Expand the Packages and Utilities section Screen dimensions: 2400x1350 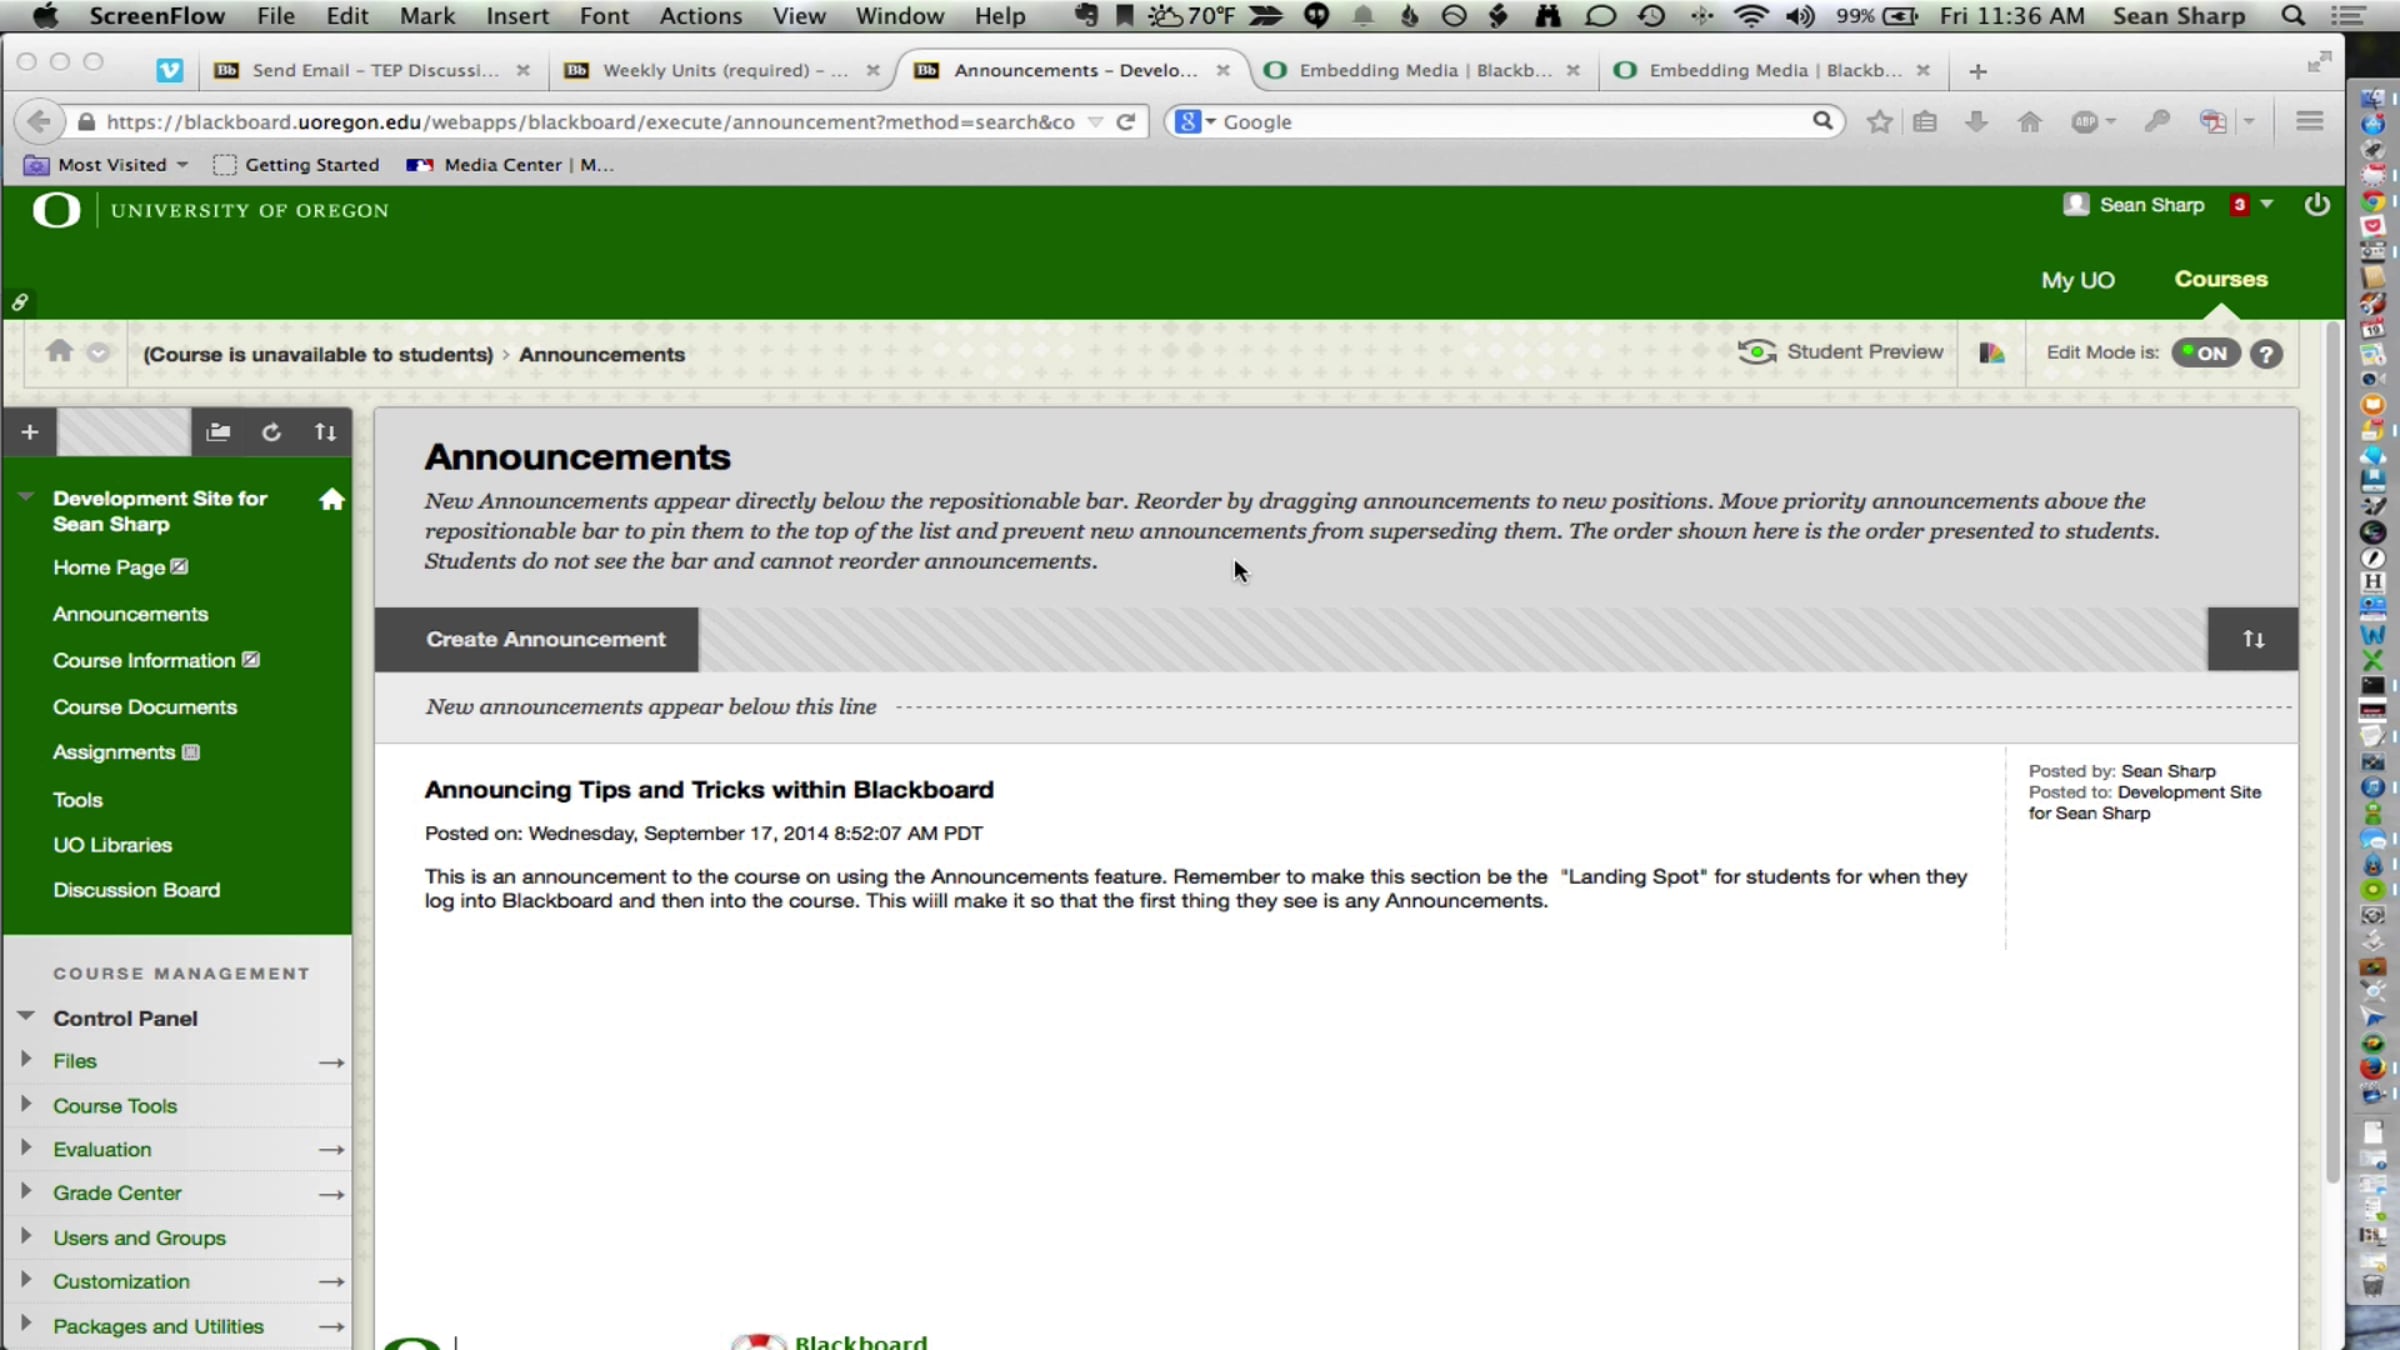click(x=26, y=1324)
